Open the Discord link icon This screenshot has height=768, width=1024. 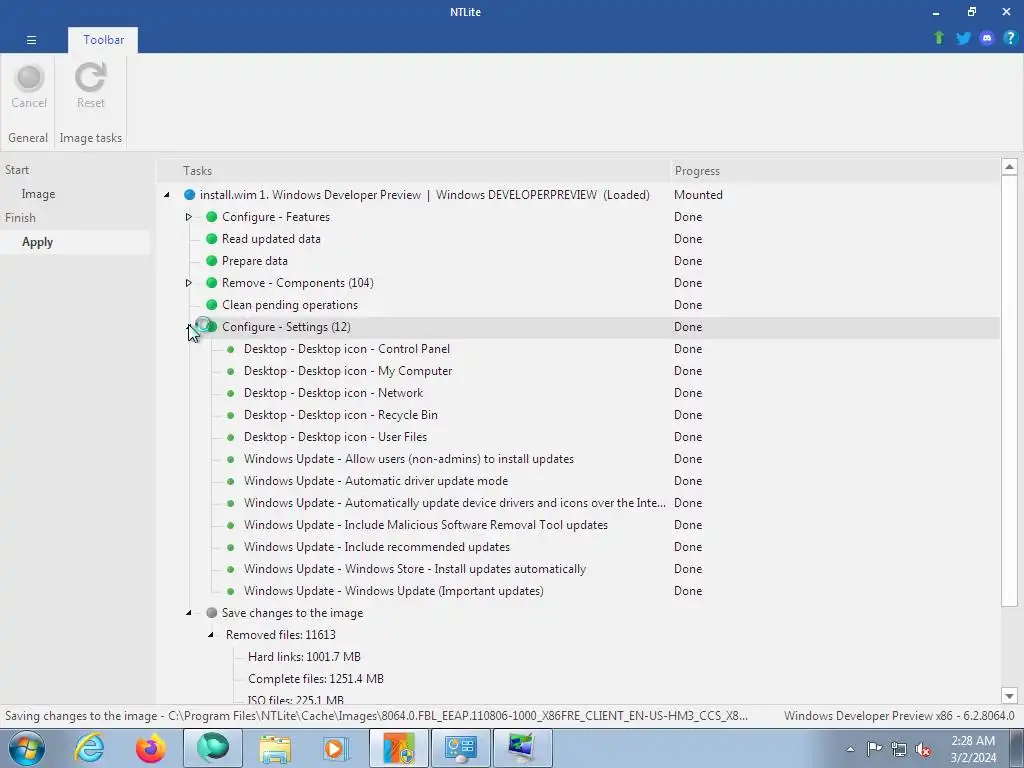click(x=987, y=38)
